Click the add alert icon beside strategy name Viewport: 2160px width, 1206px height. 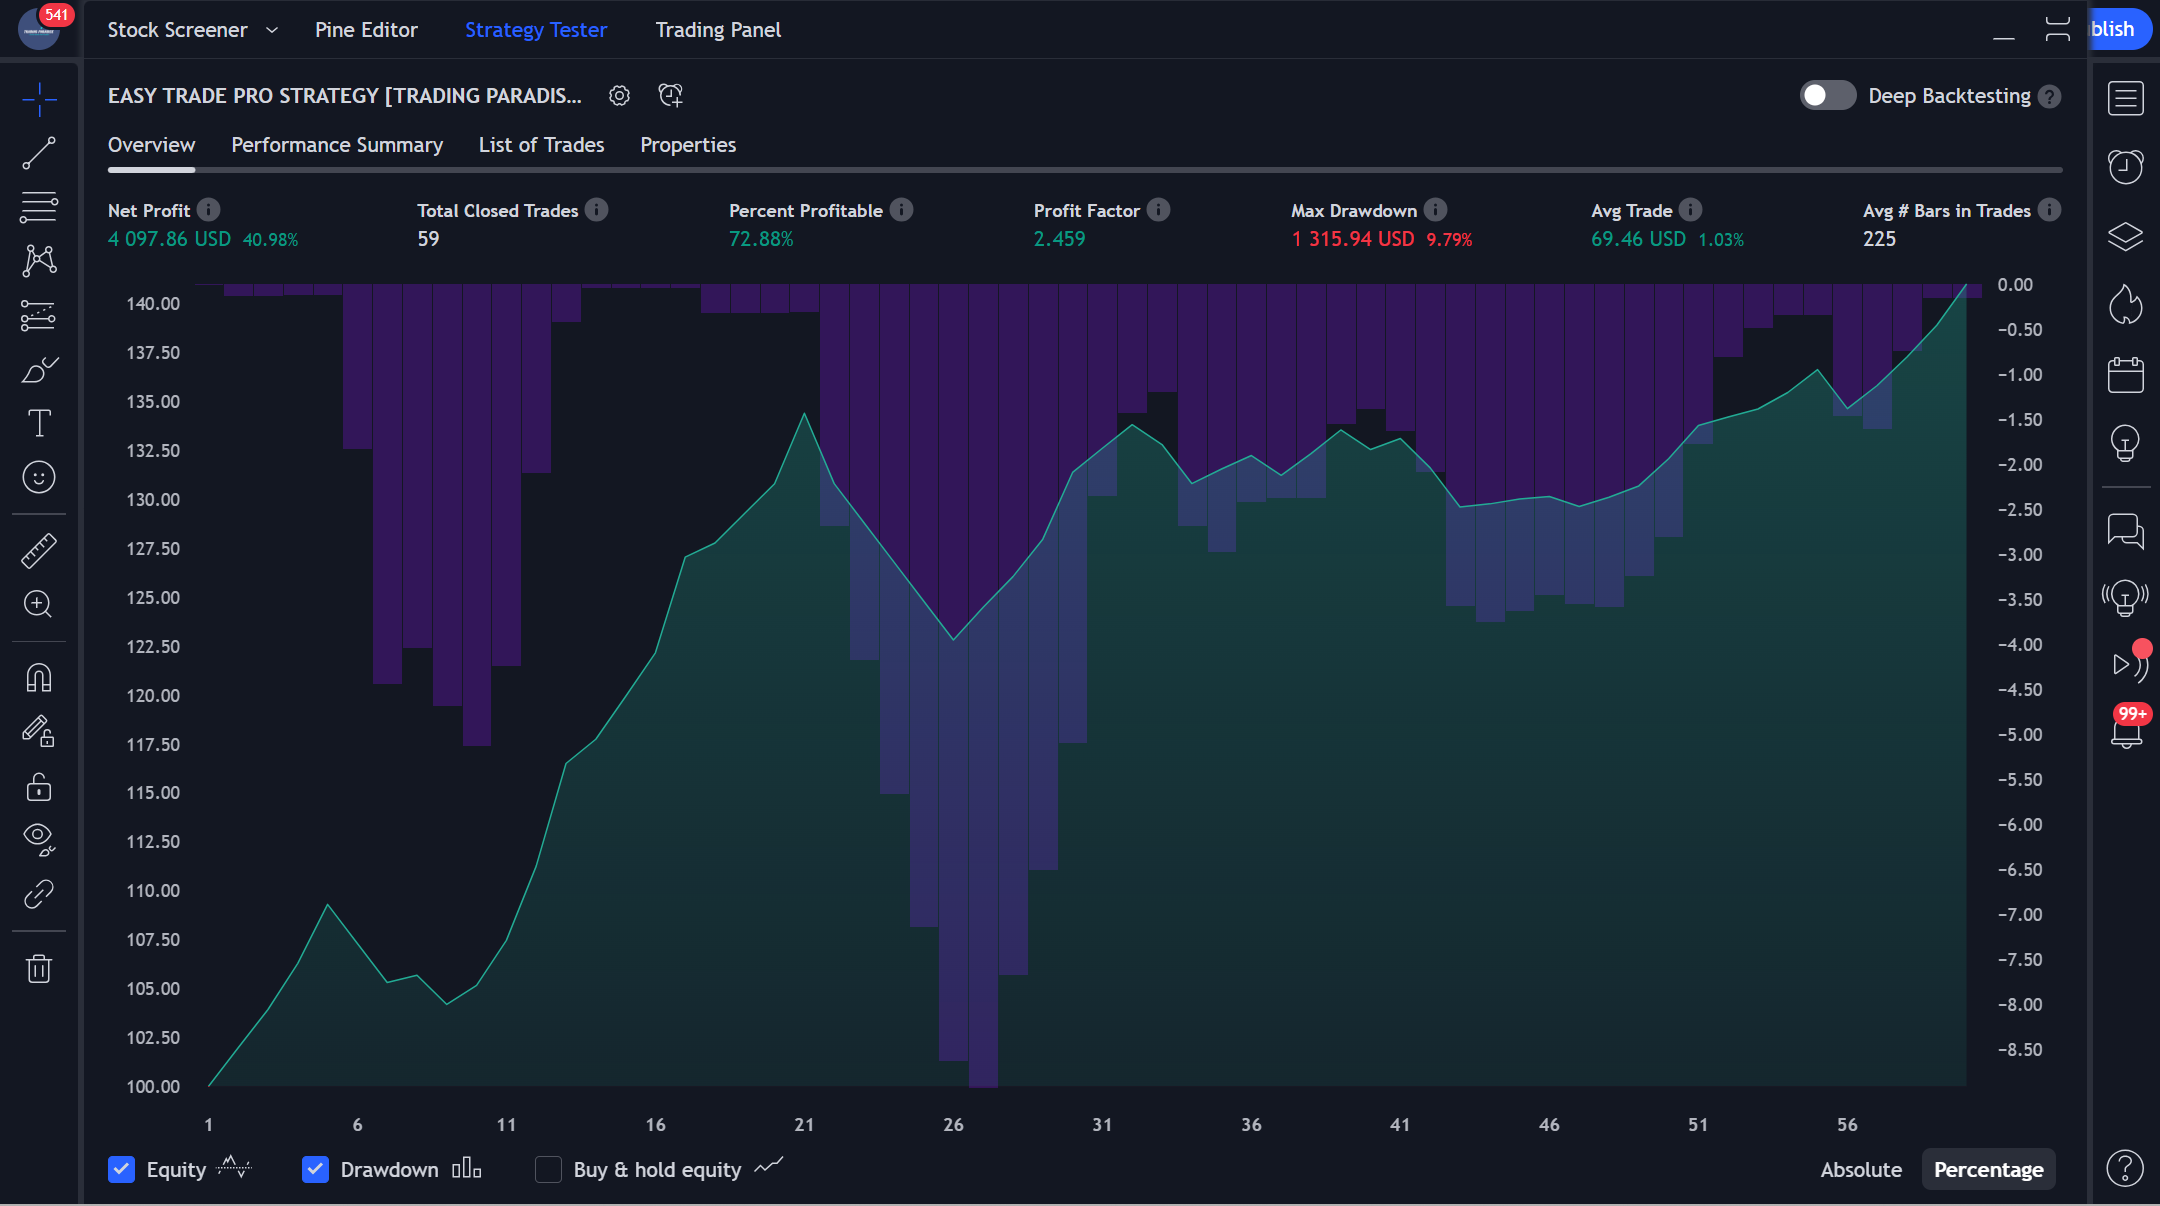(x=670, y=96)
